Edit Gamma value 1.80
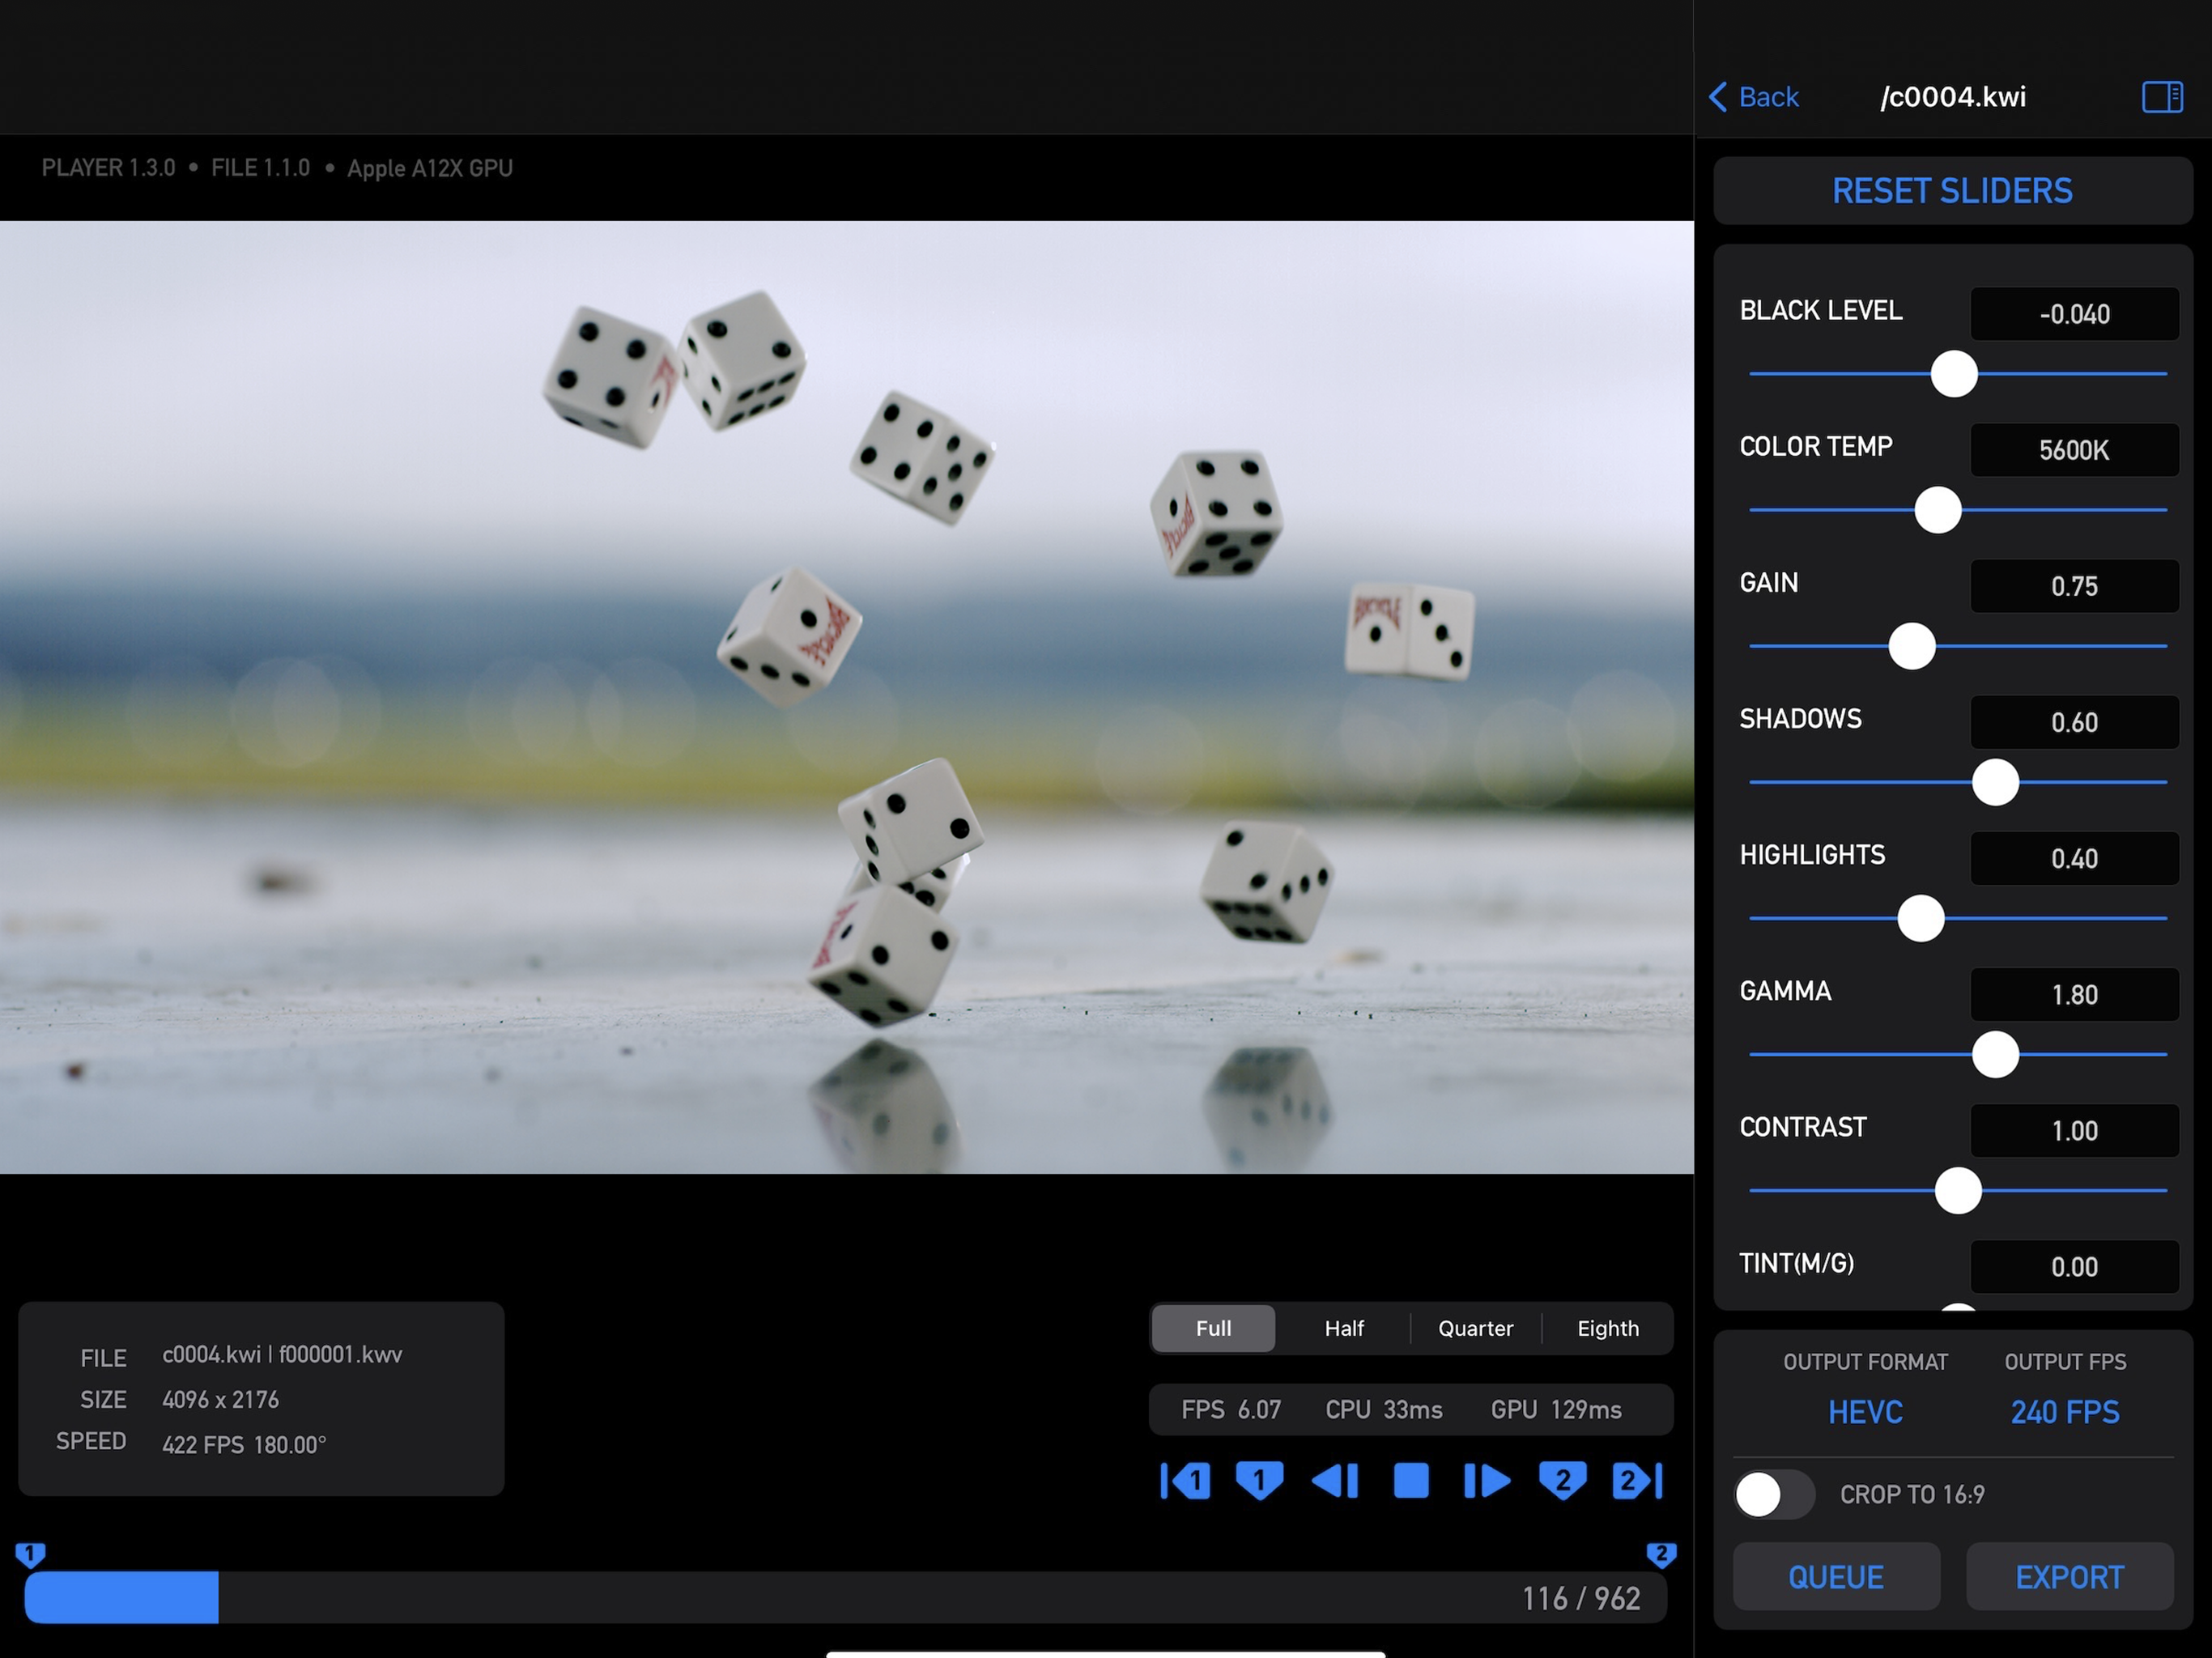Viewport: 2212px width, 1658px height. click(x=2074, y=994)
